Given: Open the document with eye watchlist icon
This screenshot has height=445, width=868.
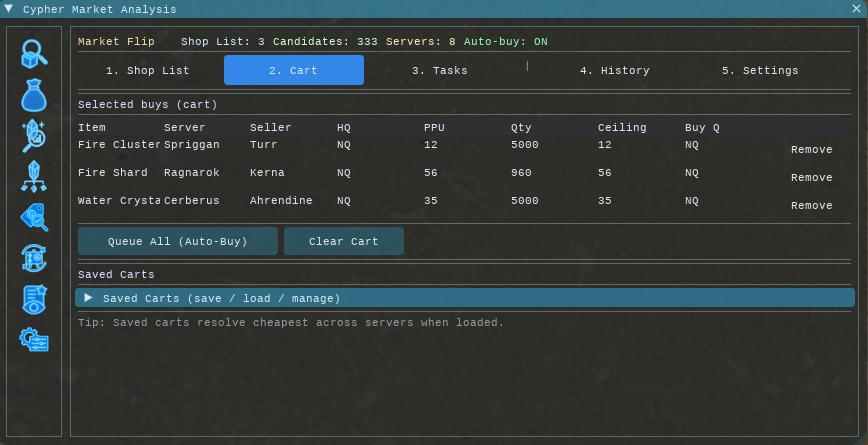Looking at the screenshot, I should point(34,299).
